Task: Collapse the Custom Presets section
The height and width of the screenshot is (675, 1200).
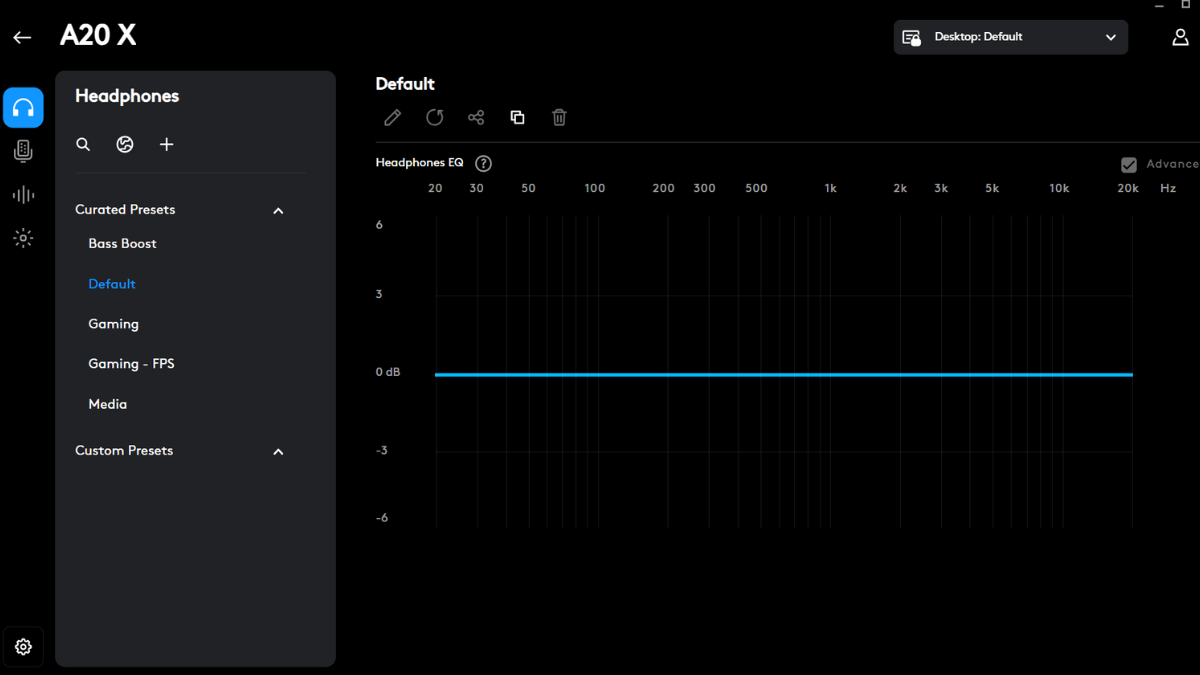Action: (x=278, y=452)
